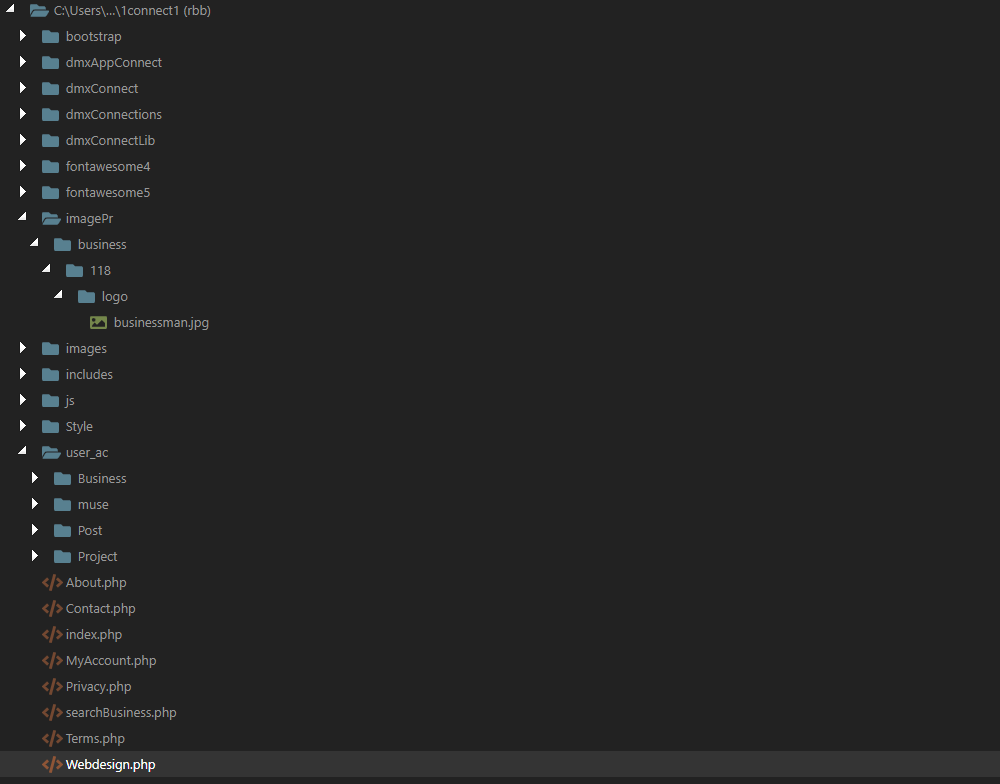Click the open folder icon of root path
Viewport: 1000px width, 784px height.
point(39,11)
